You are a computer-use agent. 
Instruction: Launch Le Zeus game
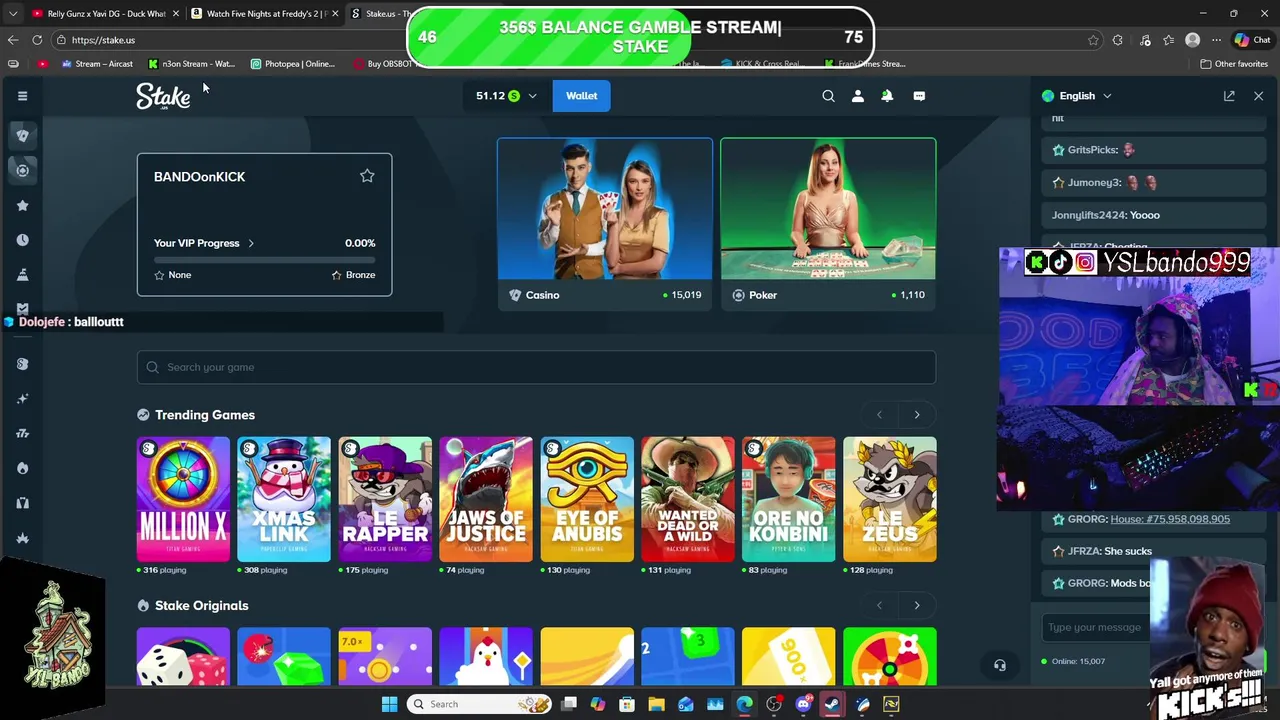point(890,499)
